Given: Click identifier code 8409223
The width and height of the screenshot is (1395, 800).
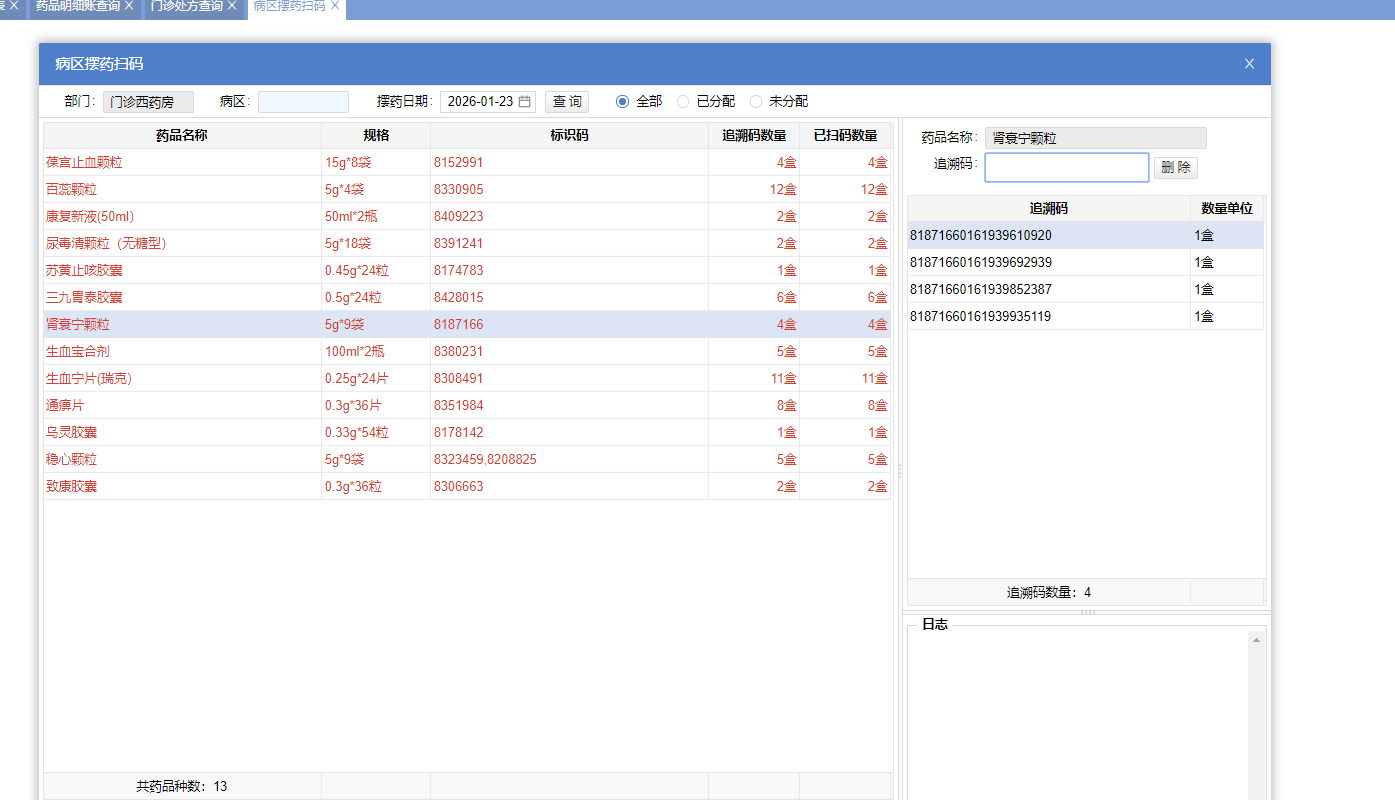Looking at the screenshot, I should pyautogui.click(x=458, y=216).
